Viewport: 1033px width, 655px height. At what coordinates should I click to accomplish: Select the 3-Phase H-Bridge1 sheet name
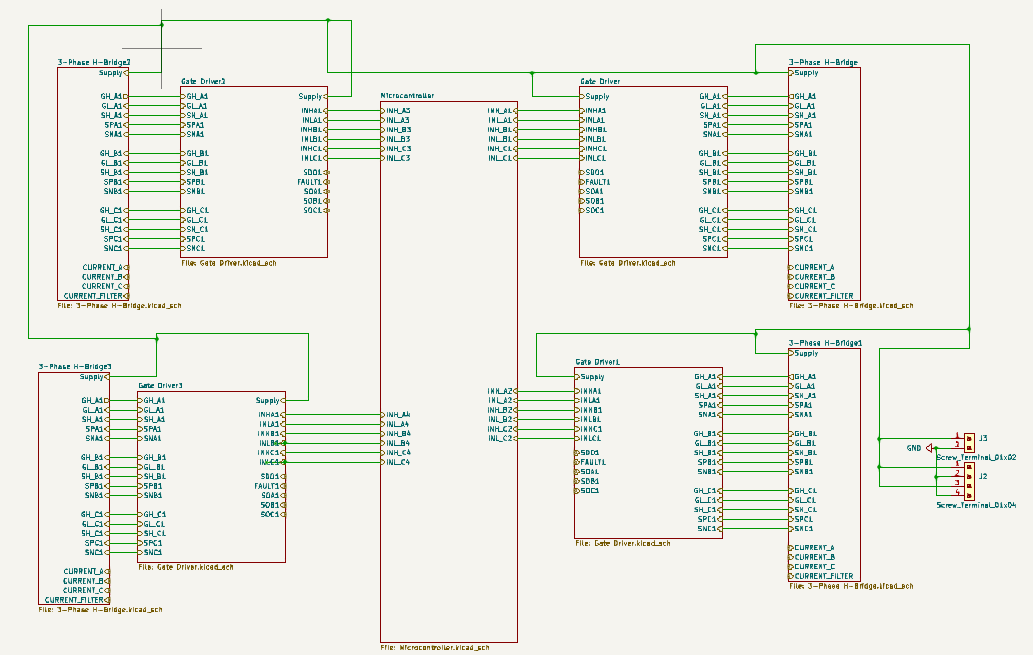[x=825, y=343]
